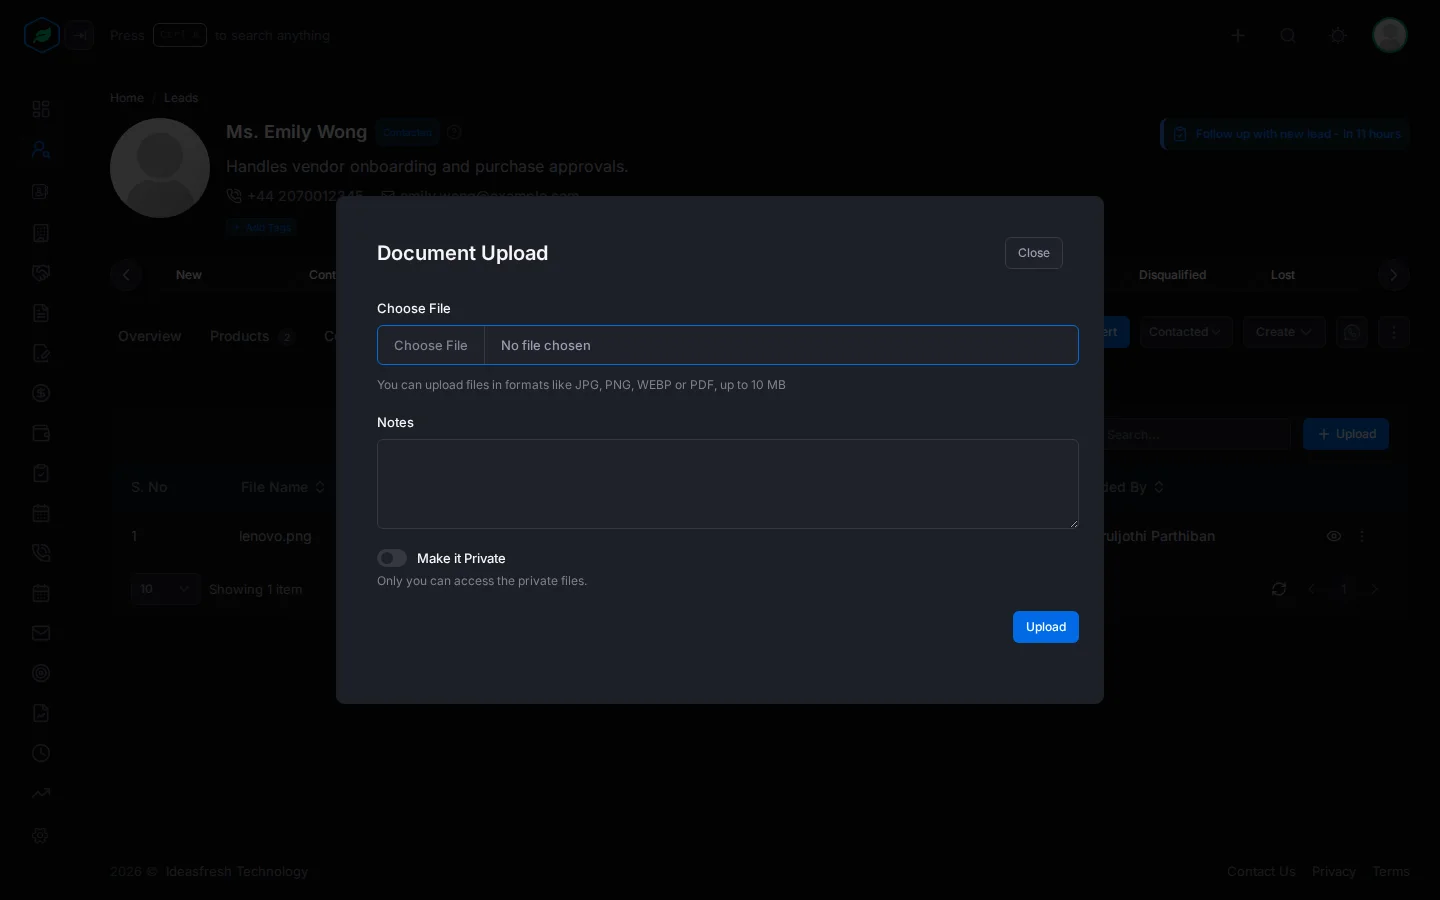Close the Document Upload dialog
Screen dimensions: 1440x900
(1033, 253)
